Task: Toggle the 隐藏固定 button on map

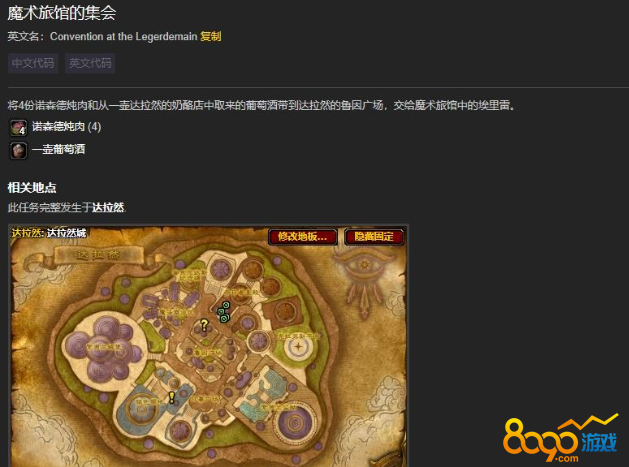Action: pyautogui.click(x=374, y=237)
